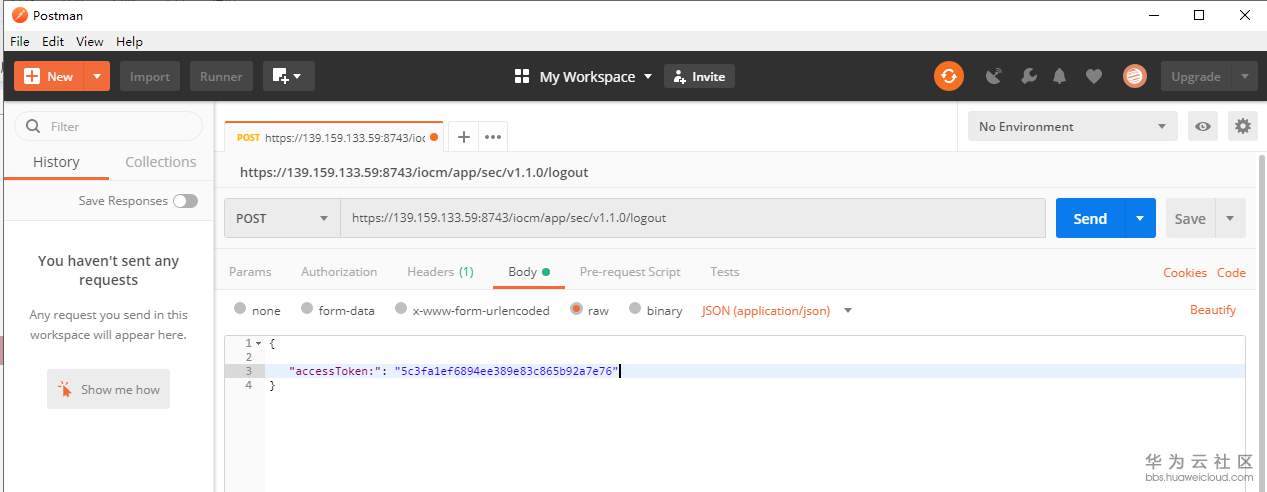Click the Save button

1190,218
